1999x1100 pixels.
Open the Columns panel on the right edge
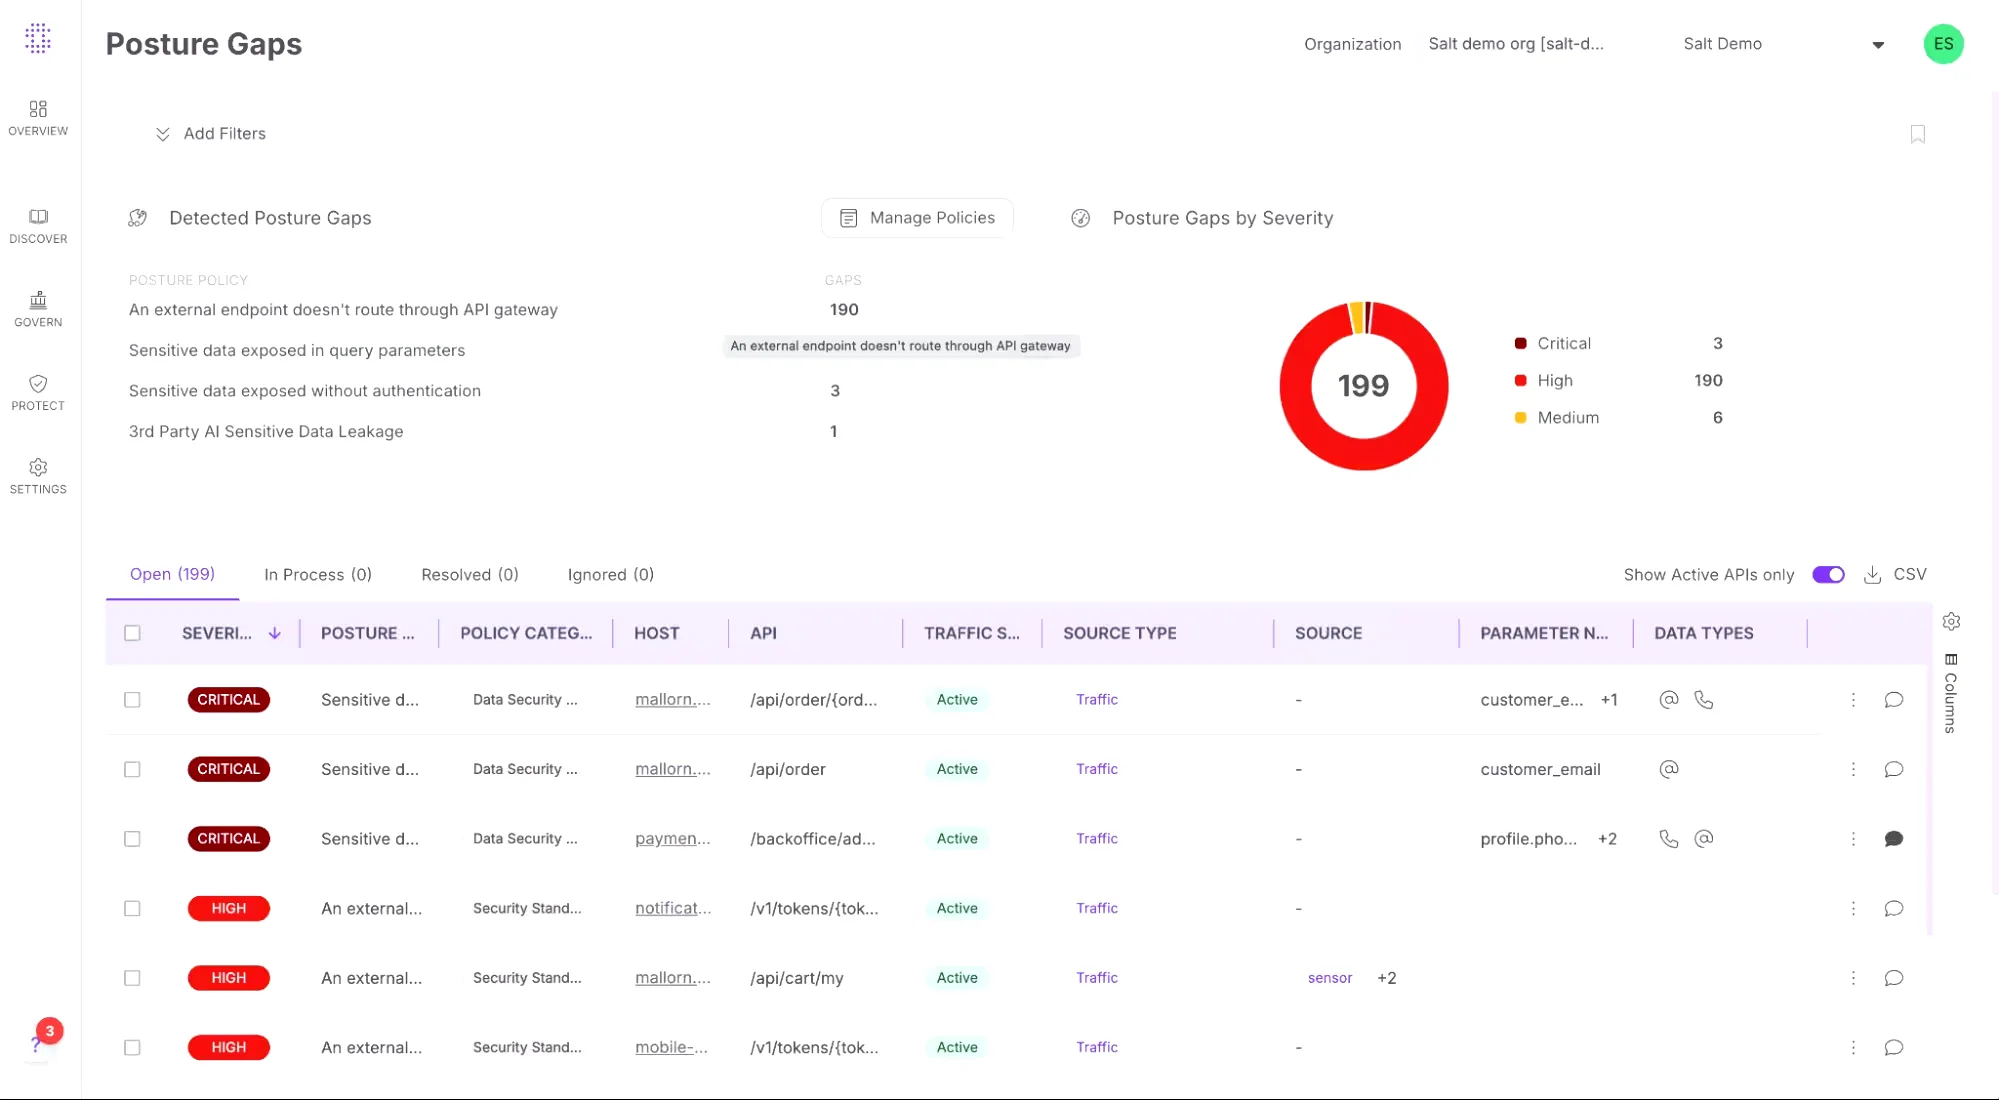1950,690
